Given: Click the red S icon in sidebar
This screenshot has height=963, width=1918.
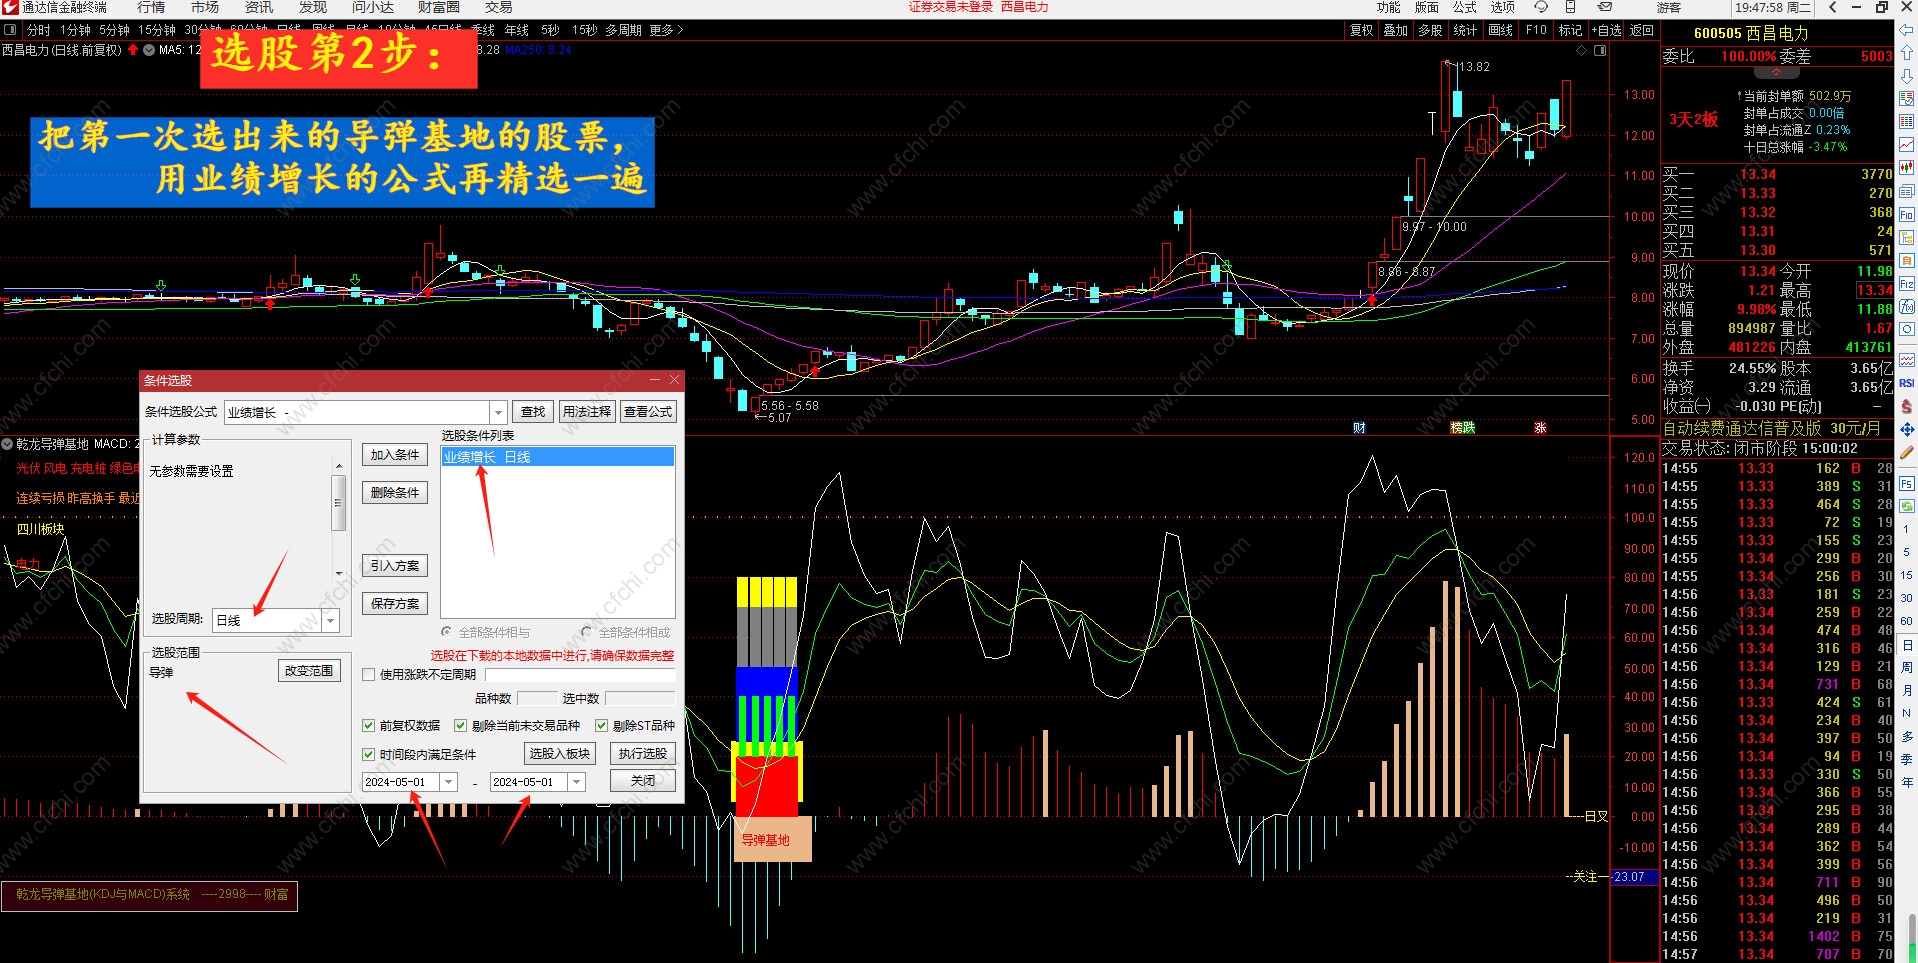Looking at the screenshot, I should pyautogui.click(x=1907, y=406).
